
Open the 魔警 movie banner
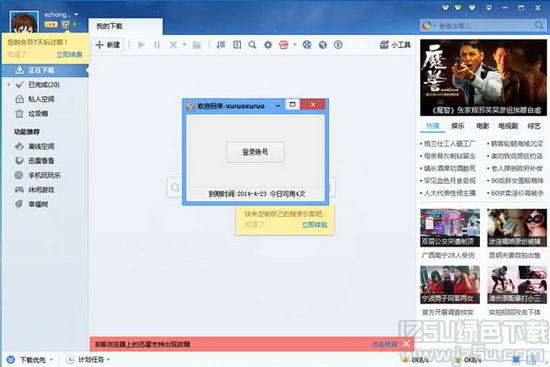point(483,78)
